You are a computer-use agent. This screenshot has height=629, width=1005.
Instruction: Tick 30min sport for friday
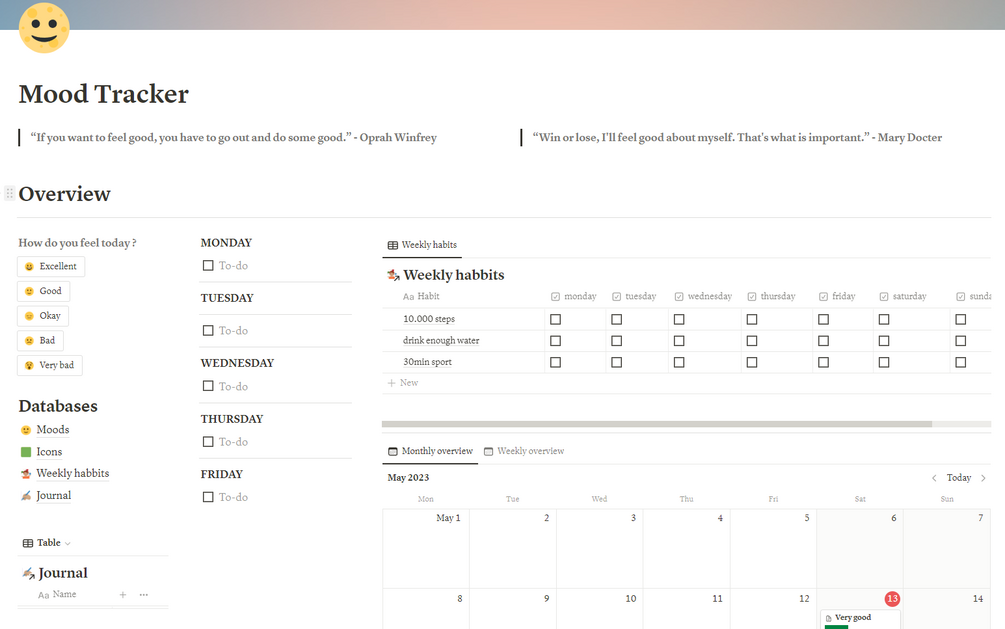point(824,363)
